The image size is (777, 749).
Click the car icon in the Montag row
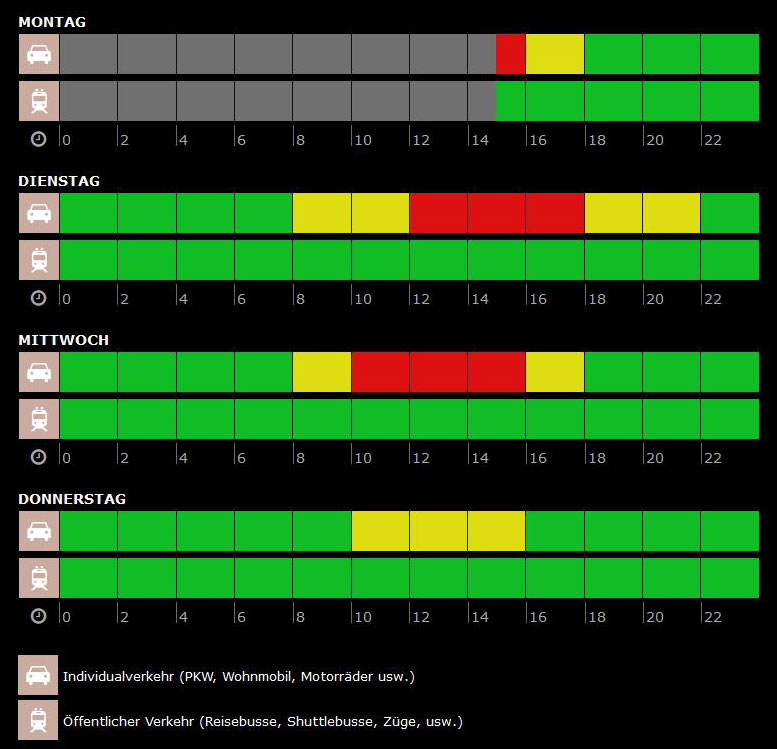click(x=39, y=54)
